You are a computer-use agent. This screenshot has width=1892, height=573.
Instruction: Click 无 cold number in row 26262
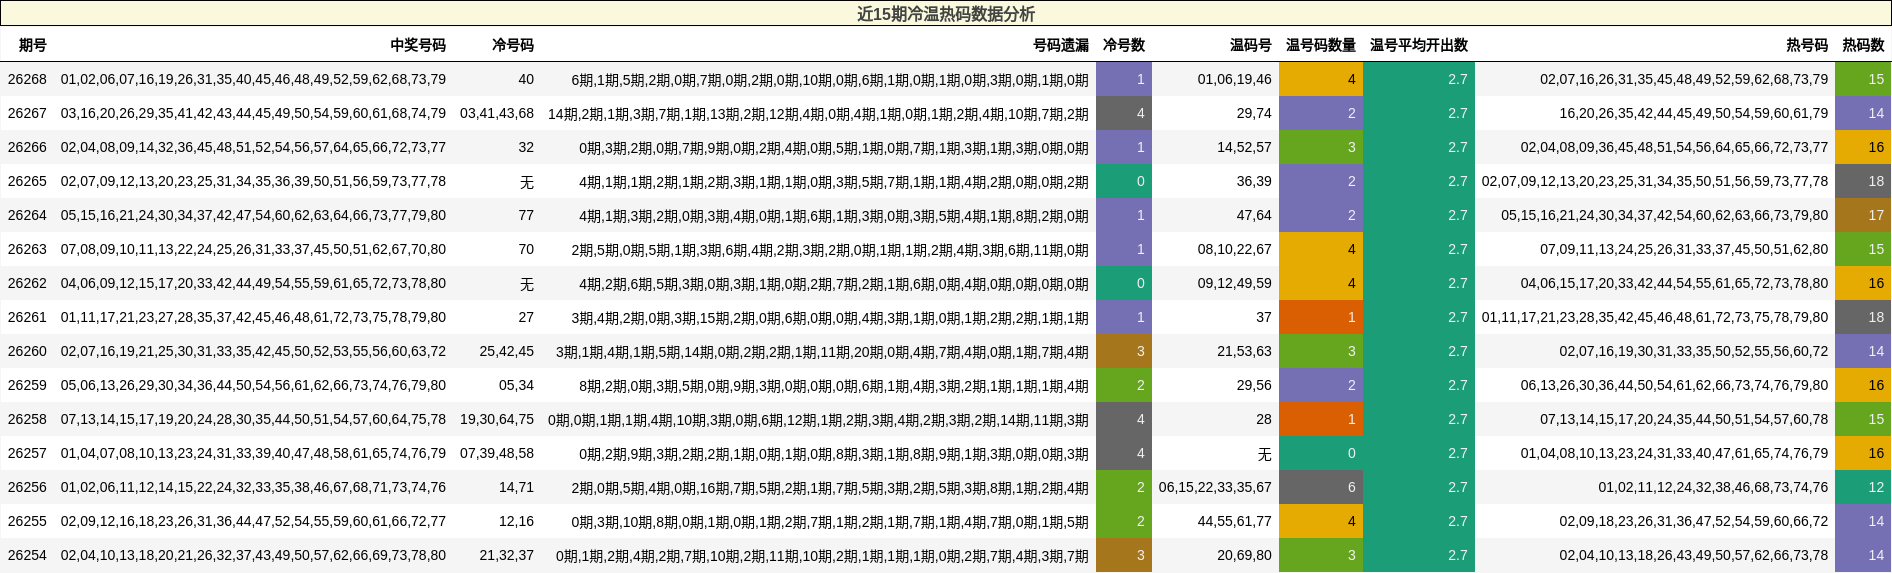[527, 283]
